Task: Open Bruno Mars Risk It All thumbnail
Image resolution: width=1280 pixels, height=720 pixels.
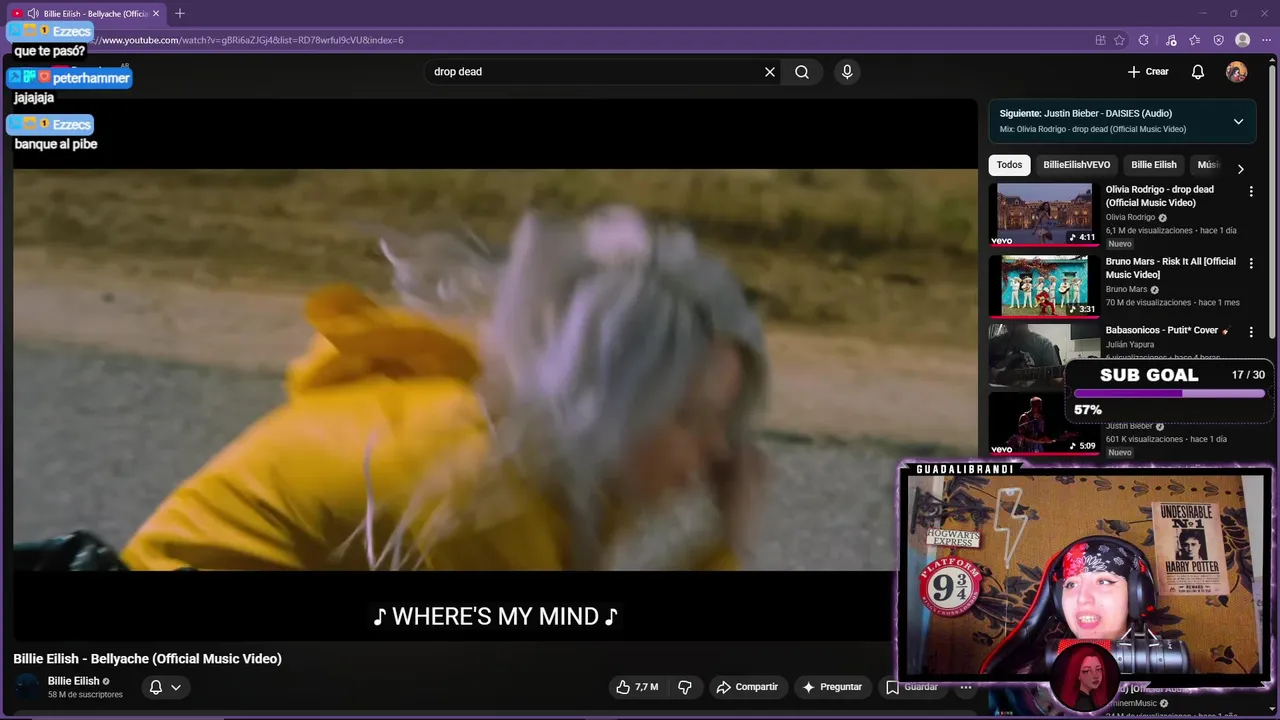Action: point(1043,286)
